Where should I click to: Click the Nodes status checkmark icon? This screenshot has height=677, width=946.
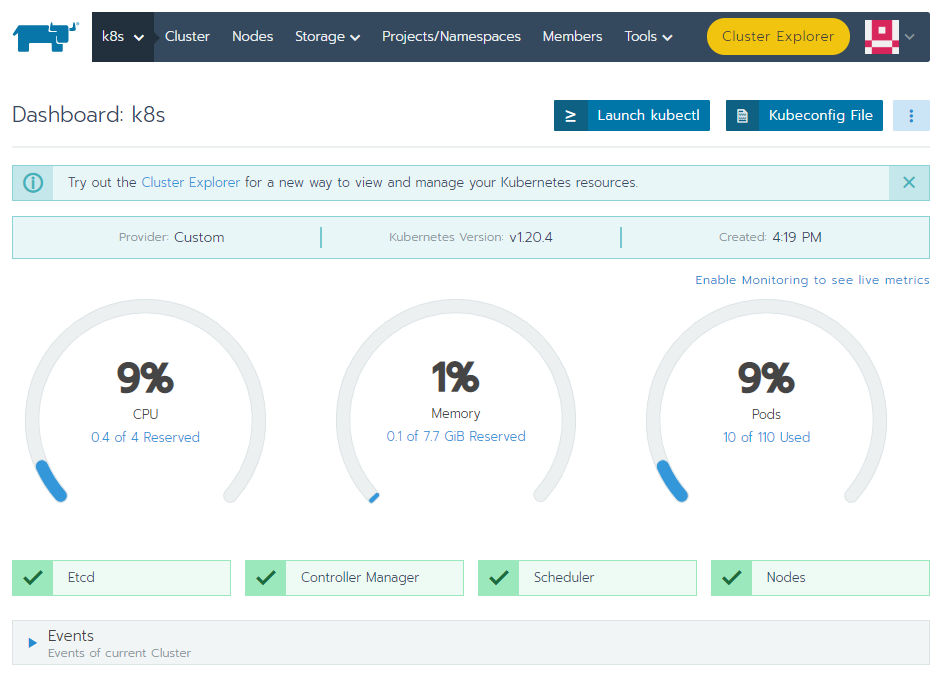point(731,578)
